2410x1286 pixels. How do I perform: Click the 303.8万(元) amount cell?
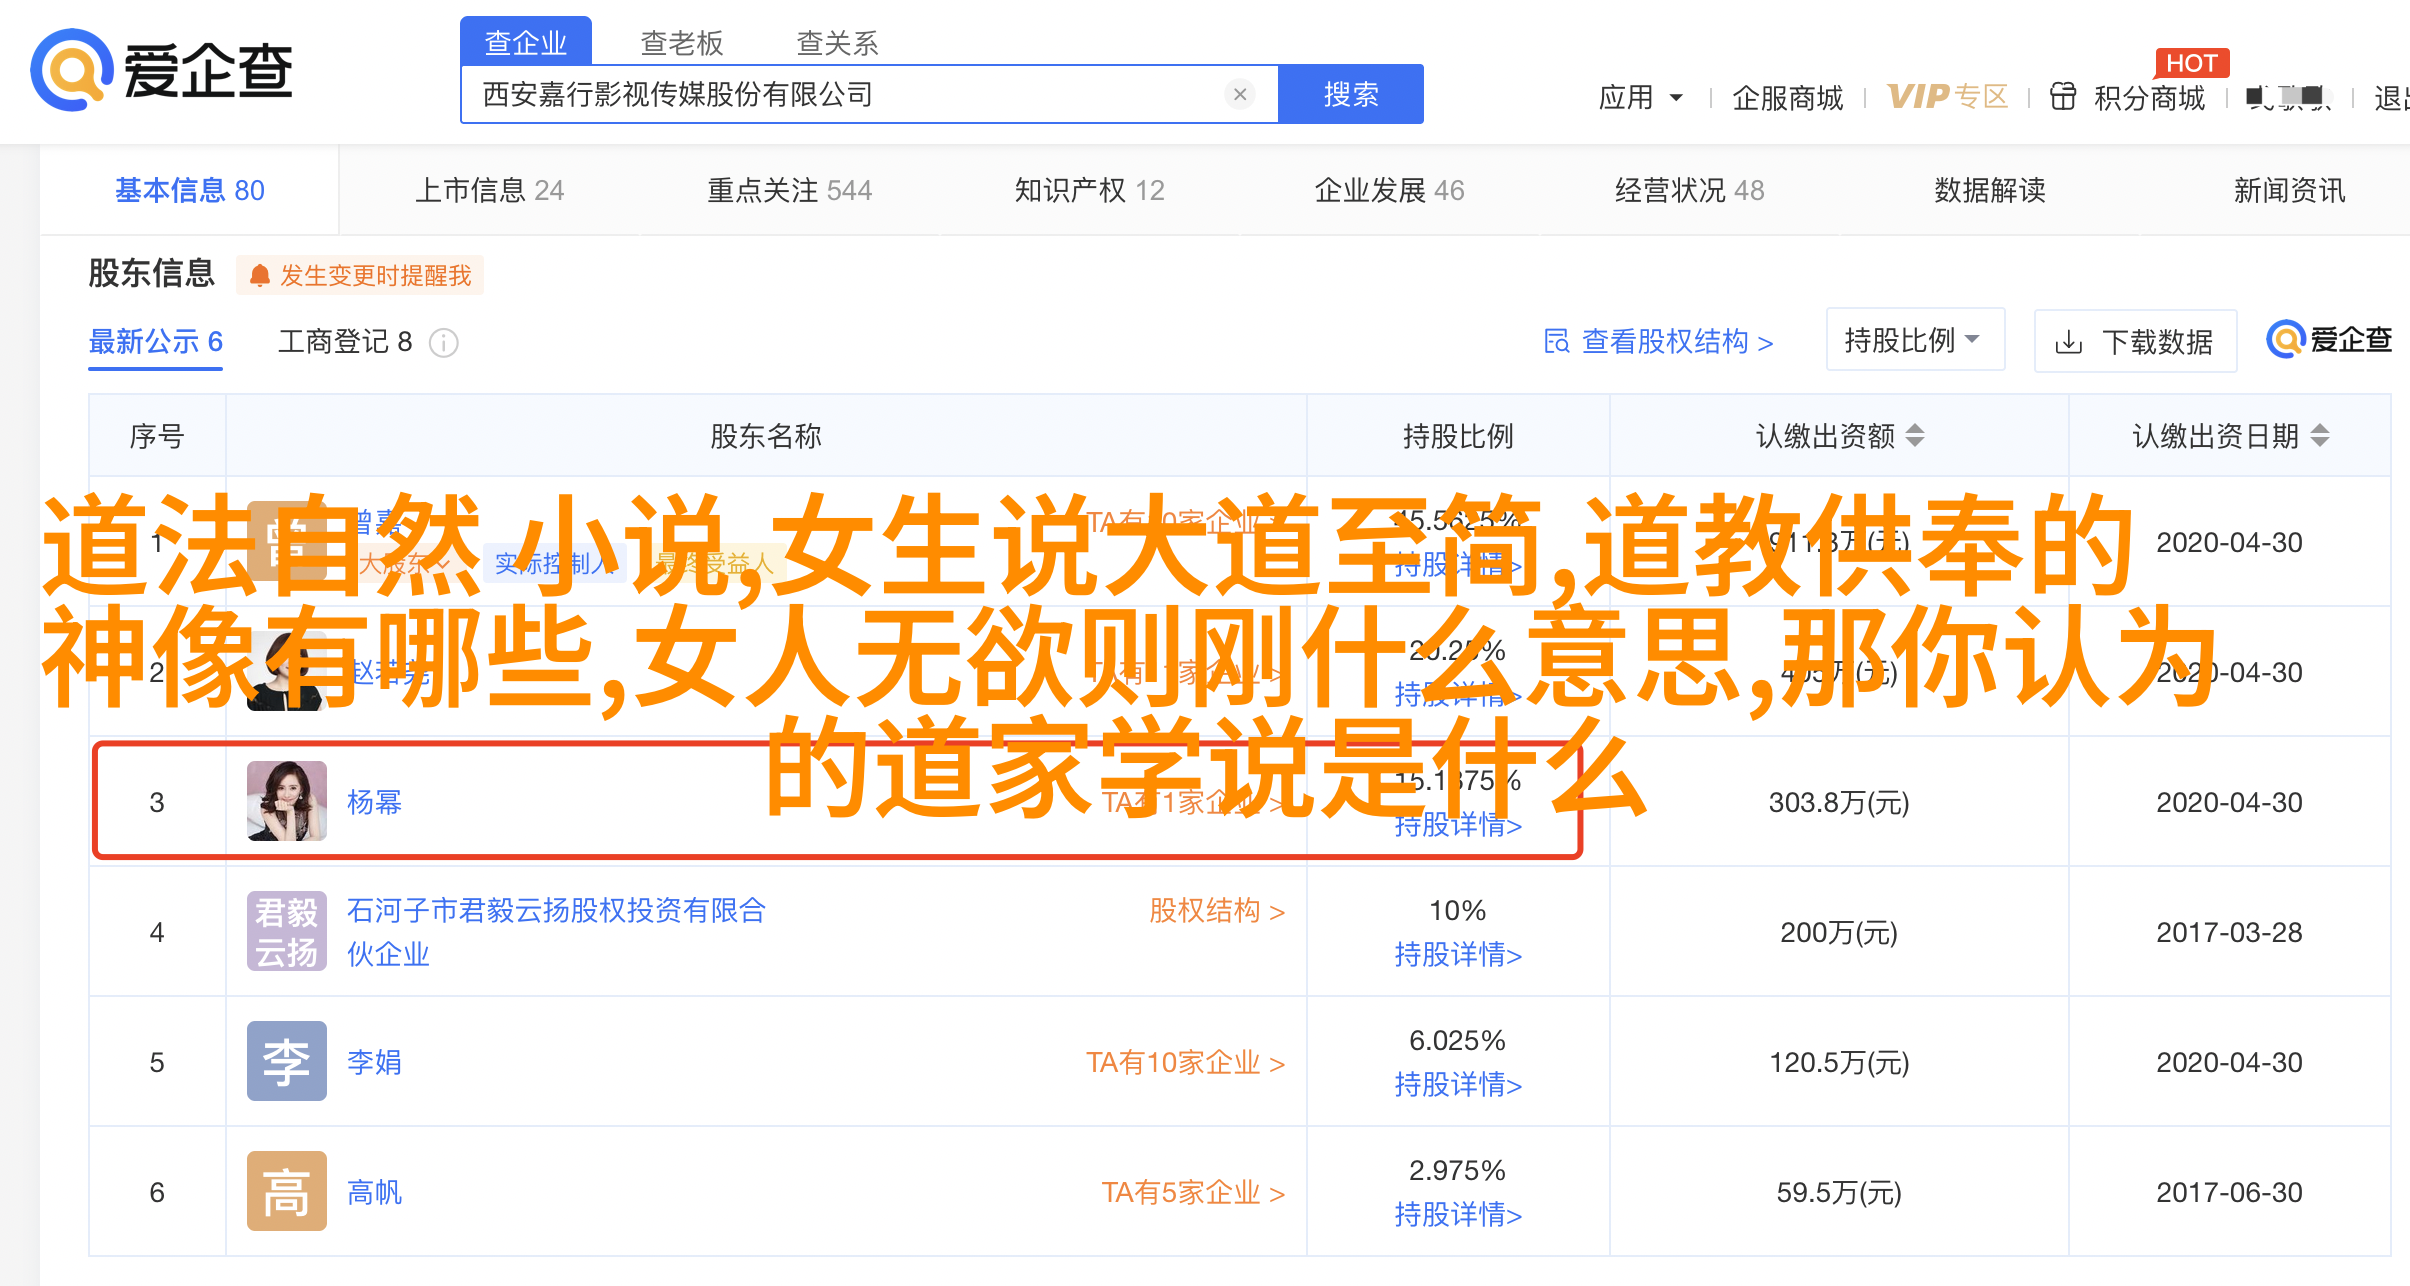[1839, 802]
